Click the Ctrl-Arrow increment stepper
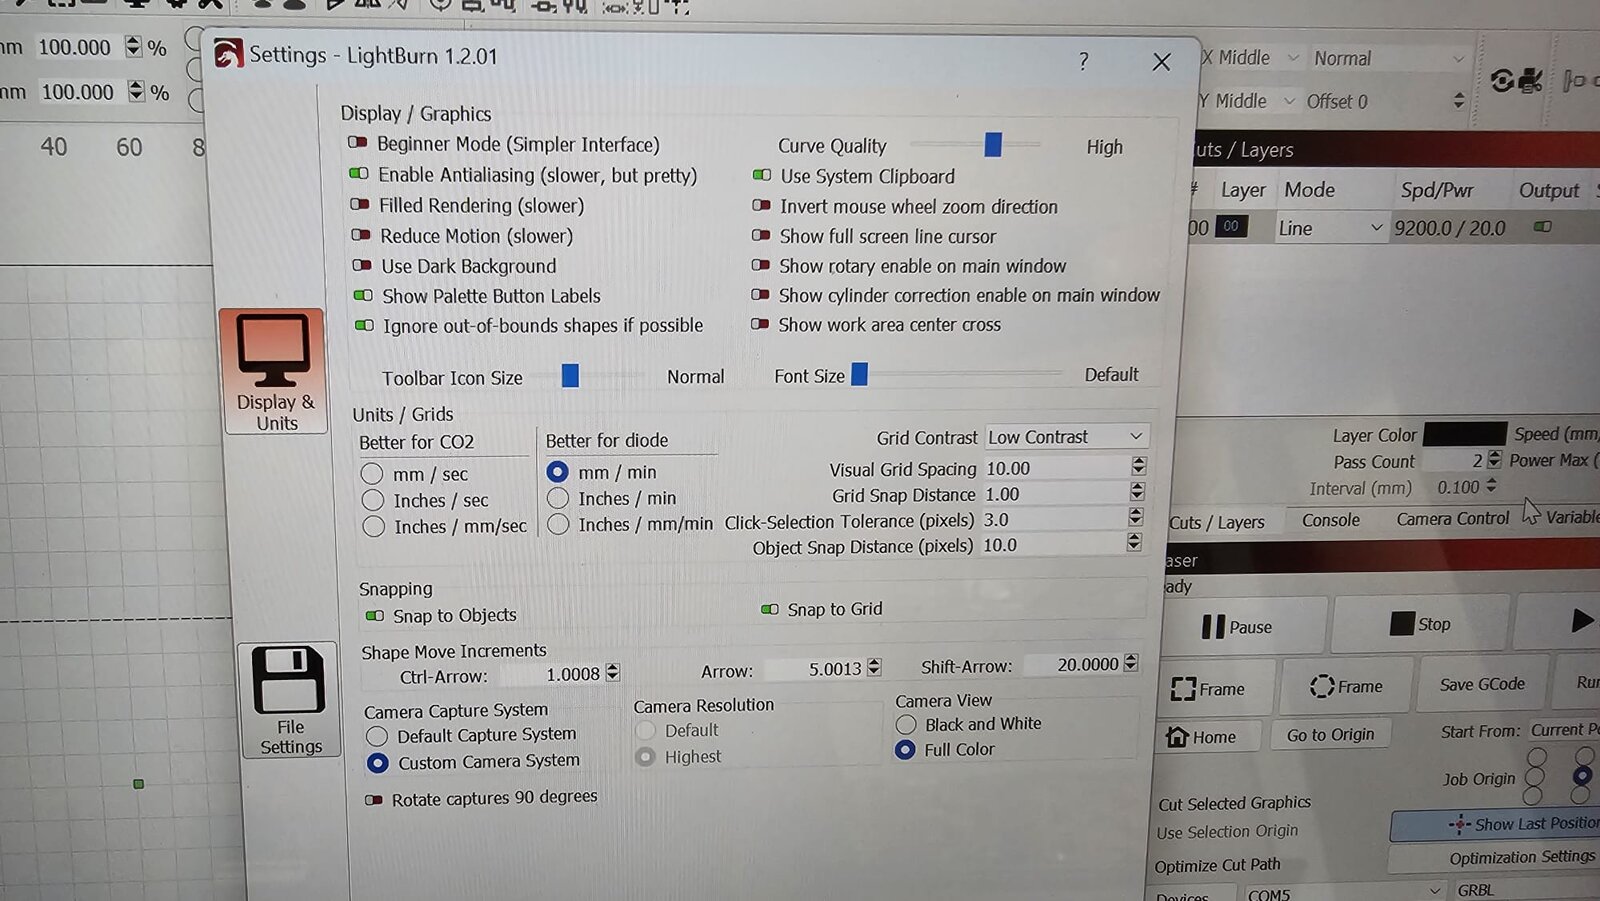 [x=613, y=673]
